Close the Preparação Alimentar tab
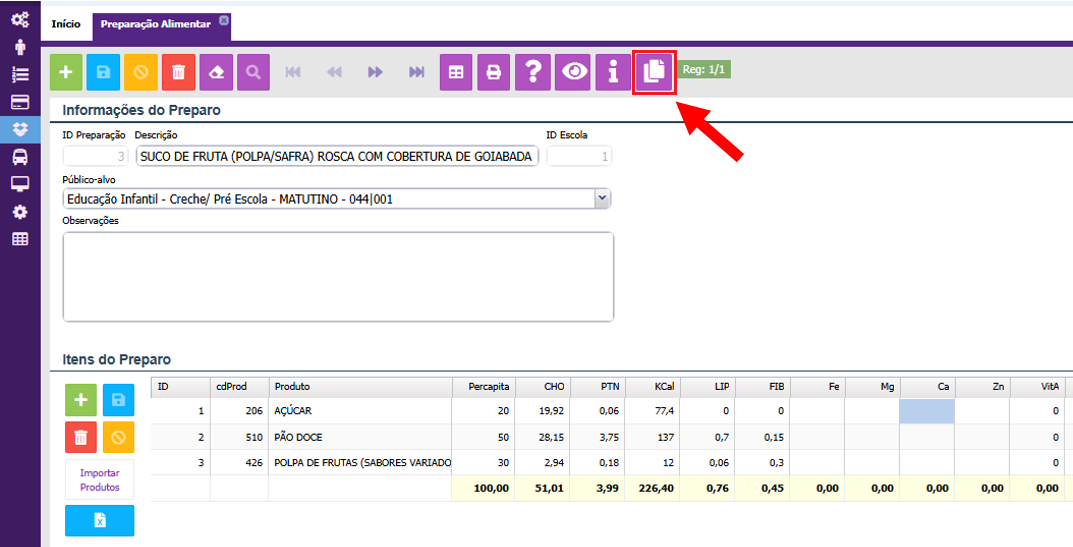 [x=224, y=20]
